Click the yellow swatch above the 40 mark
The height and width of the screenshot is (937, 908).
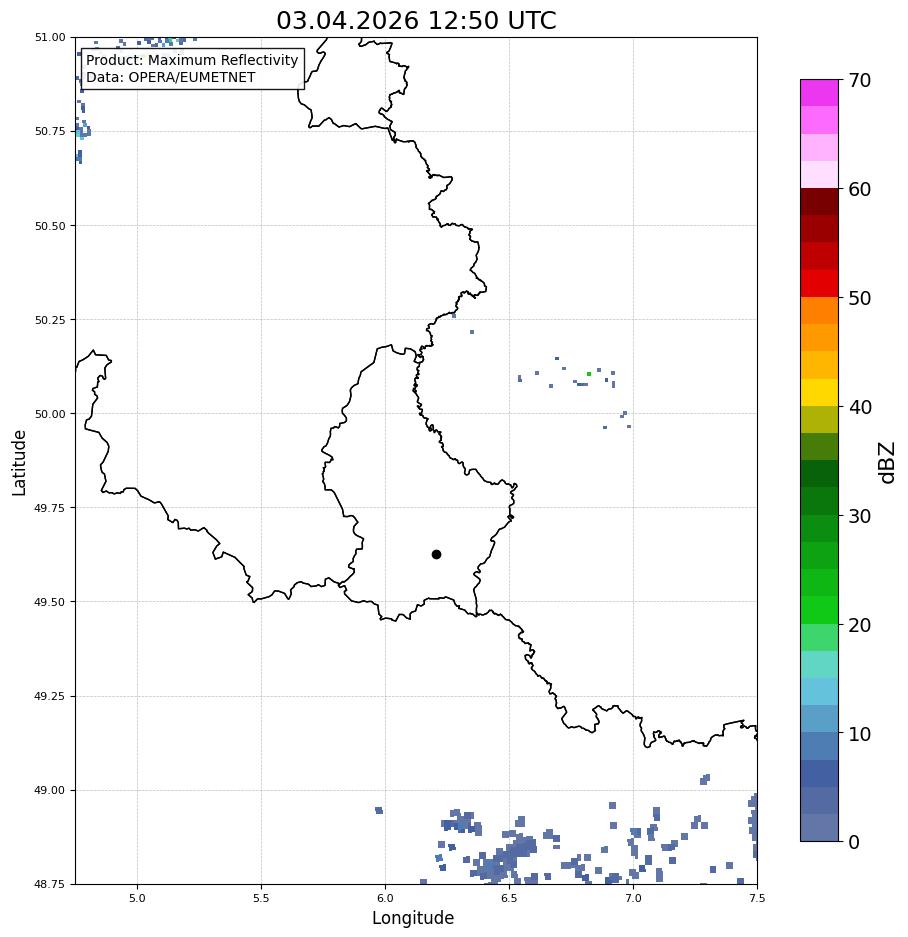point(820,393)
